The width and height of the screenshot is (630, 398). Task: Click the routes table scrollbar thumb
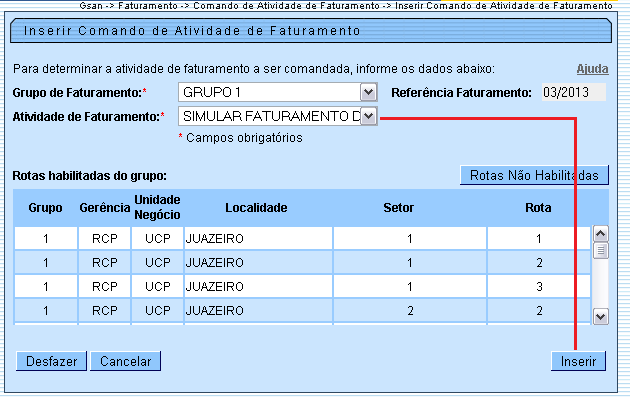click(601, 251)
